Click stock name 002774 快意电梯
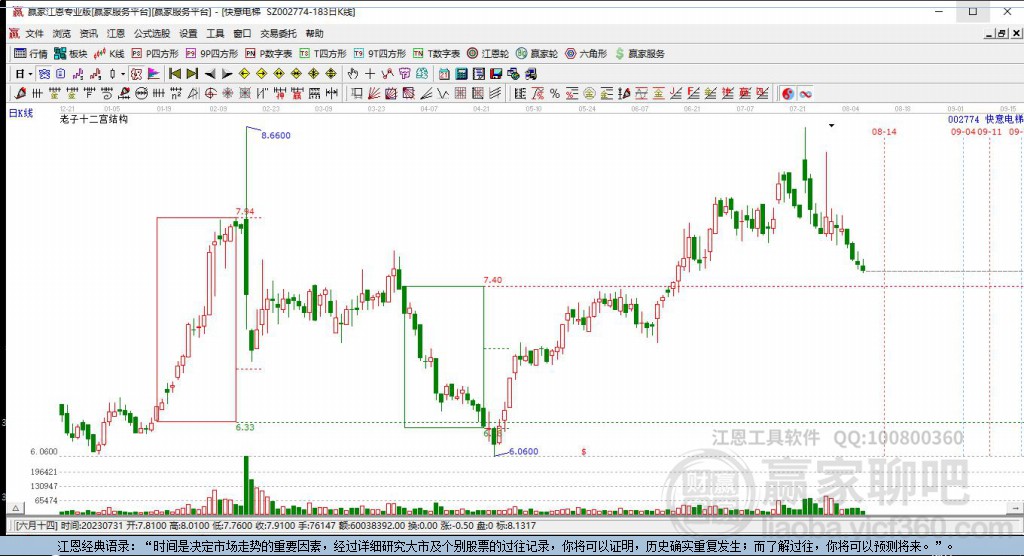Image resolution: width=1024 pixels, height=556 pixels. tap(985, 119)
